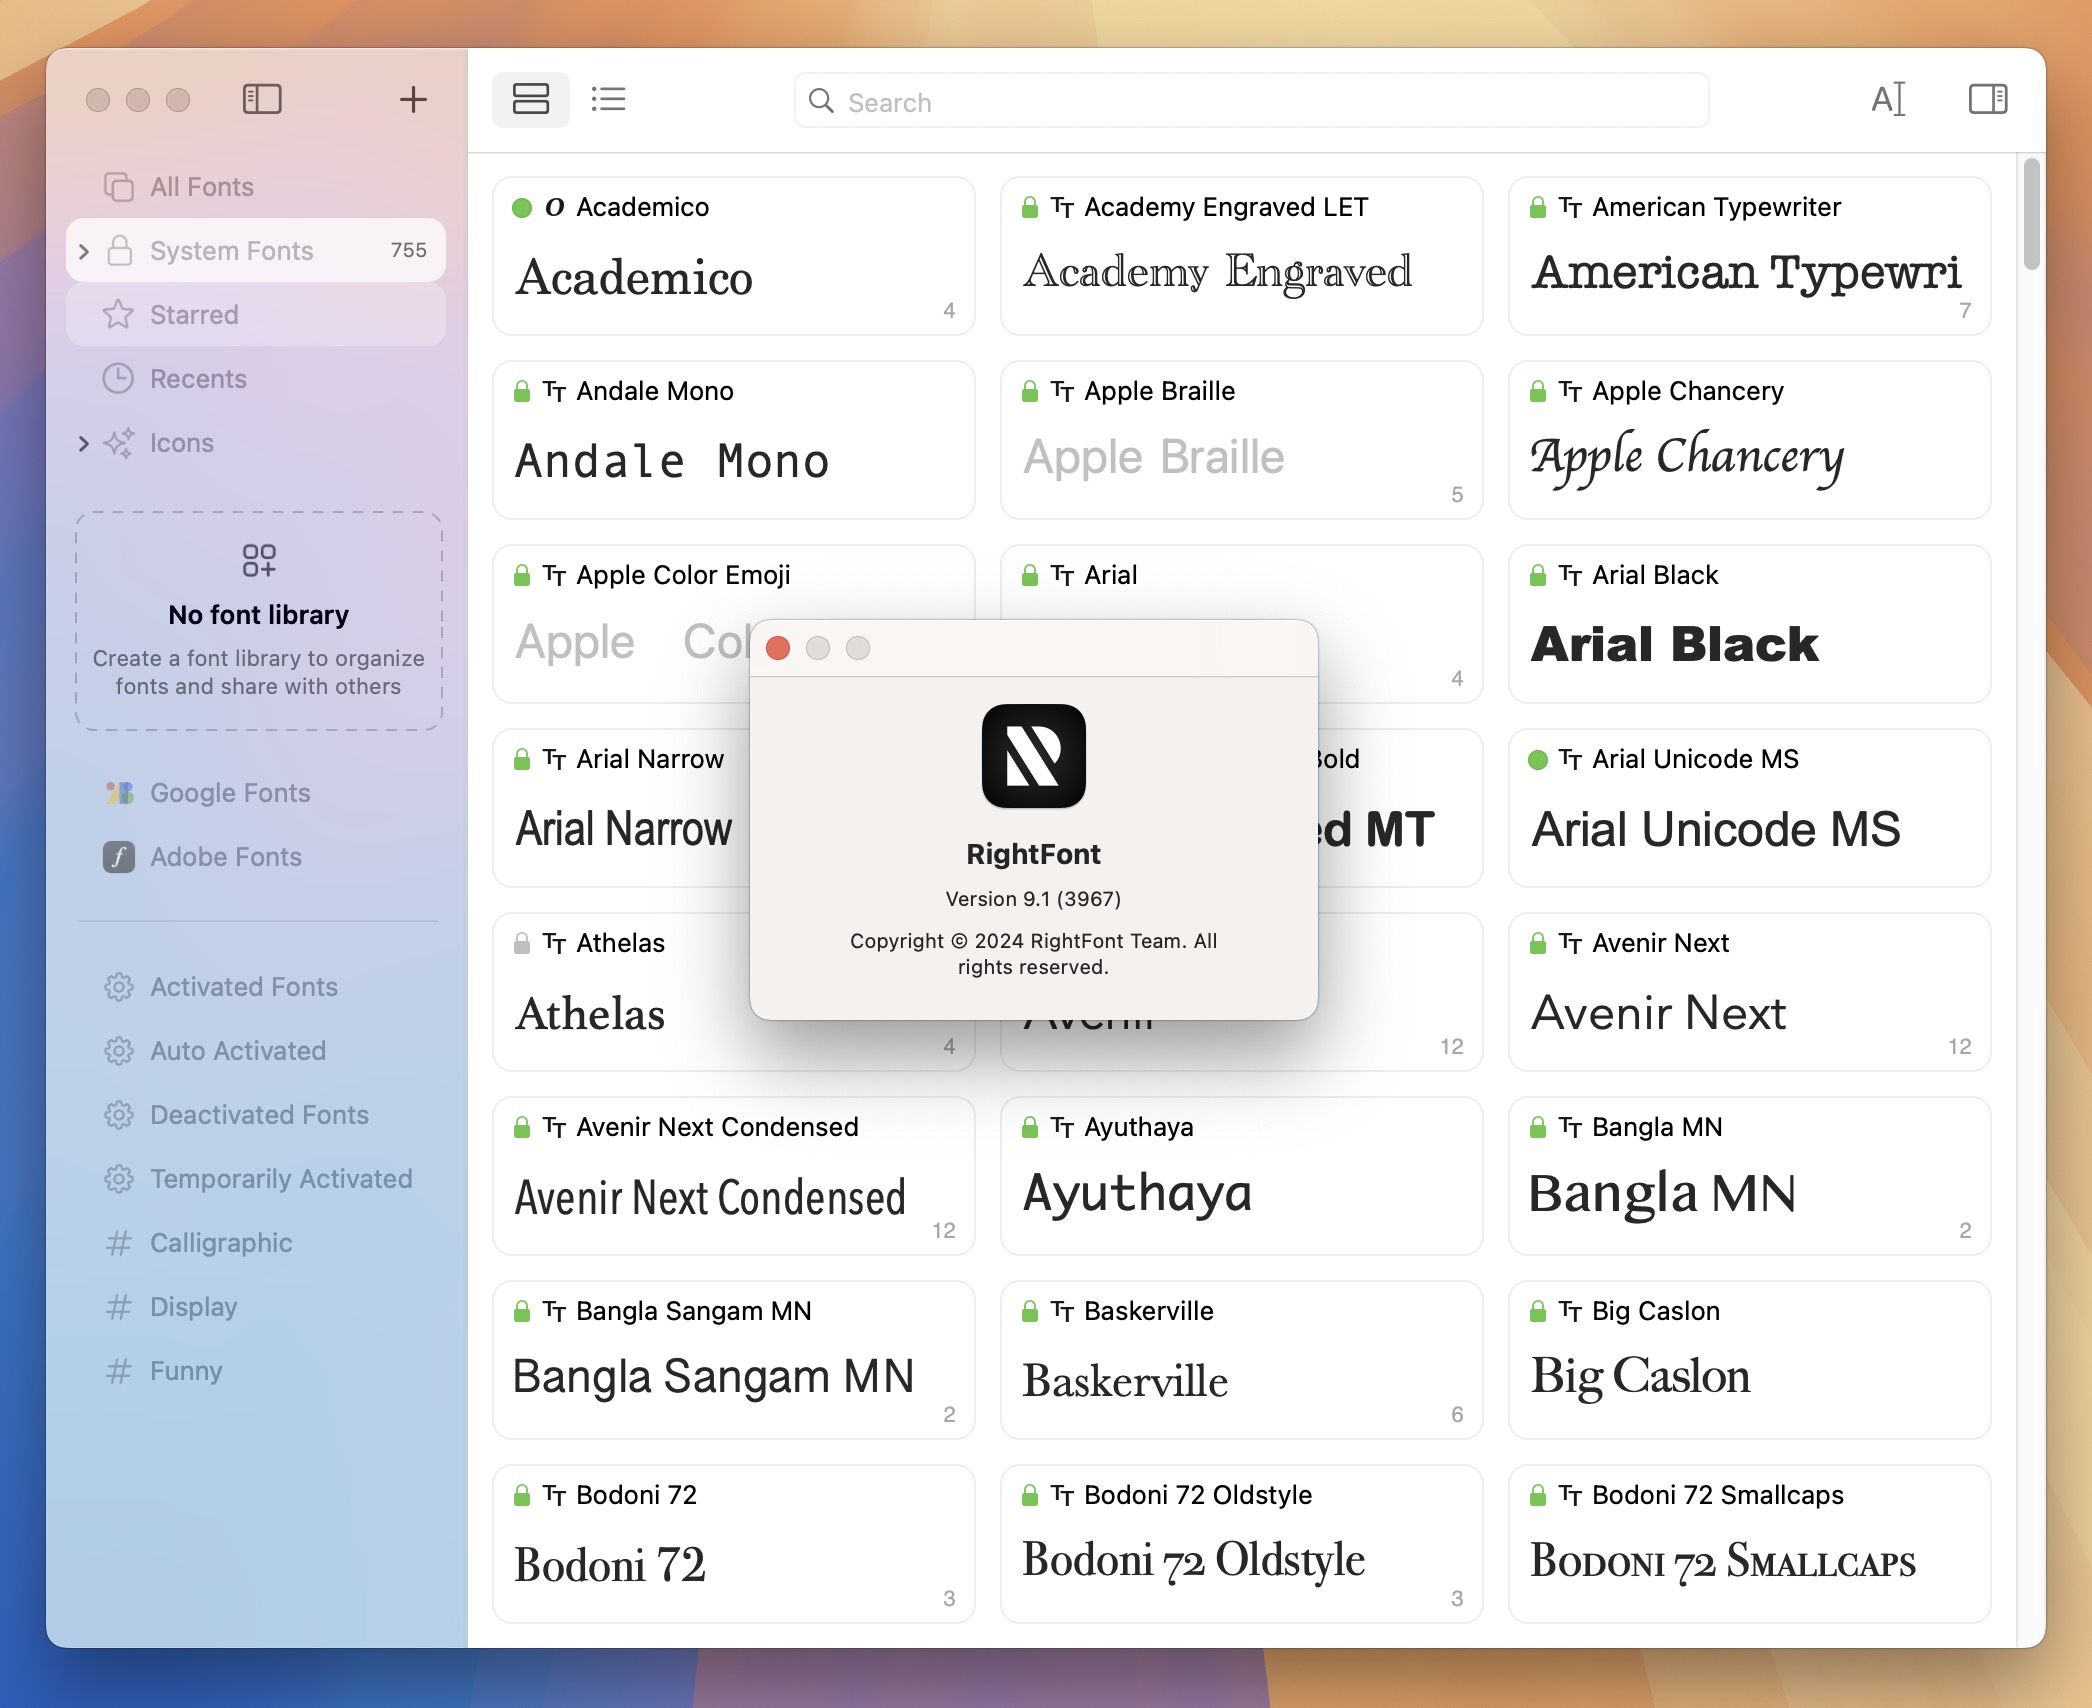Click the grid view icon

coord(530,99)
